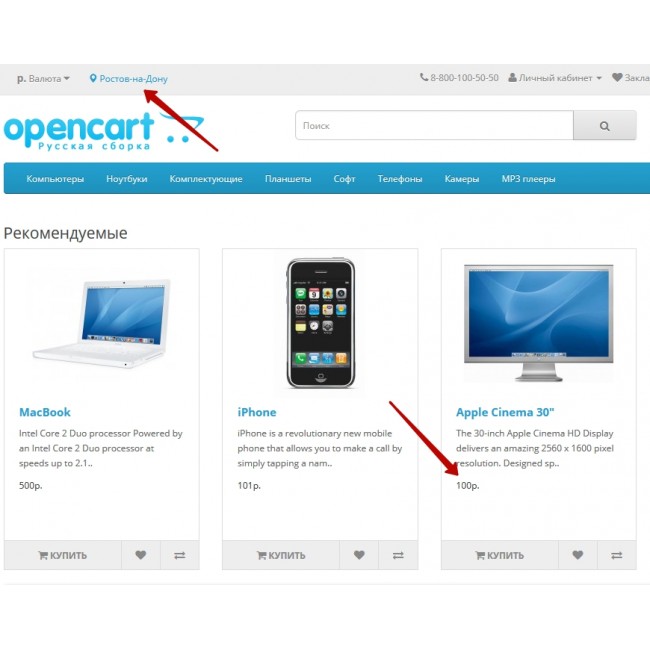The image size is (650, 650).
Task: Buy the MacBook with КУПИТЬ button
Action: point(63,555)
